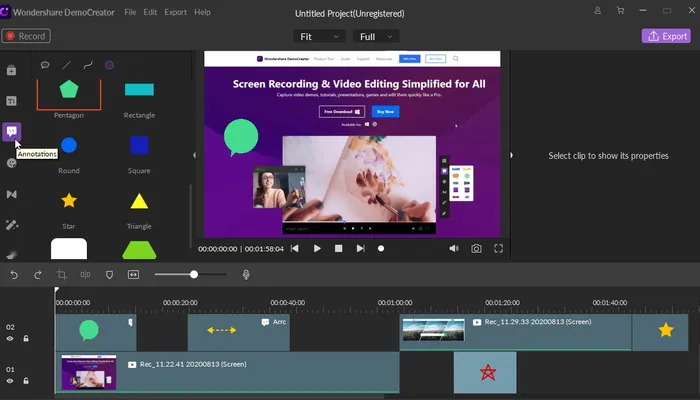Image resolution: width=700 pixels, height=400 pixels.
Task: Adjust the timeline zoom slider handle
Action: coord(194,274)
